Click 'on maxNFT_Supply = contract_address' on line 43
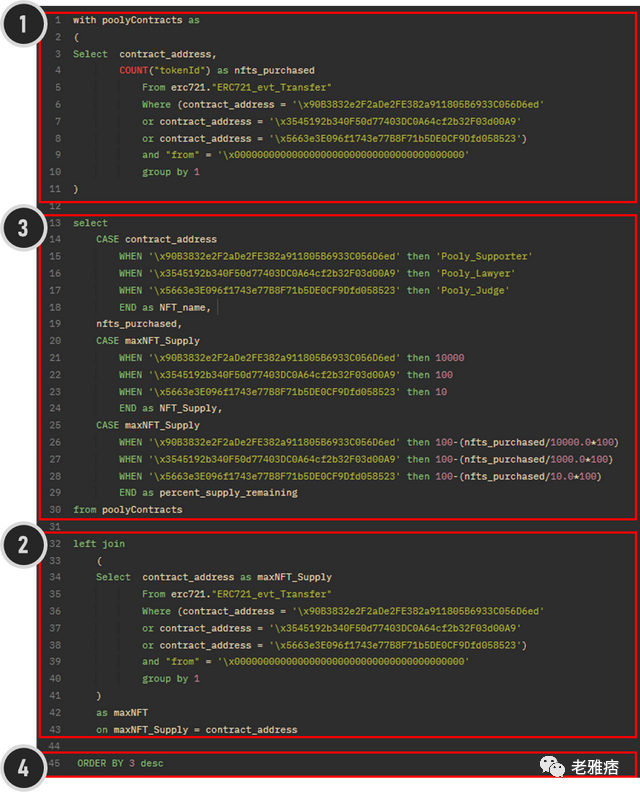Viewport: 640px width, 796px height. pos(196,730)
